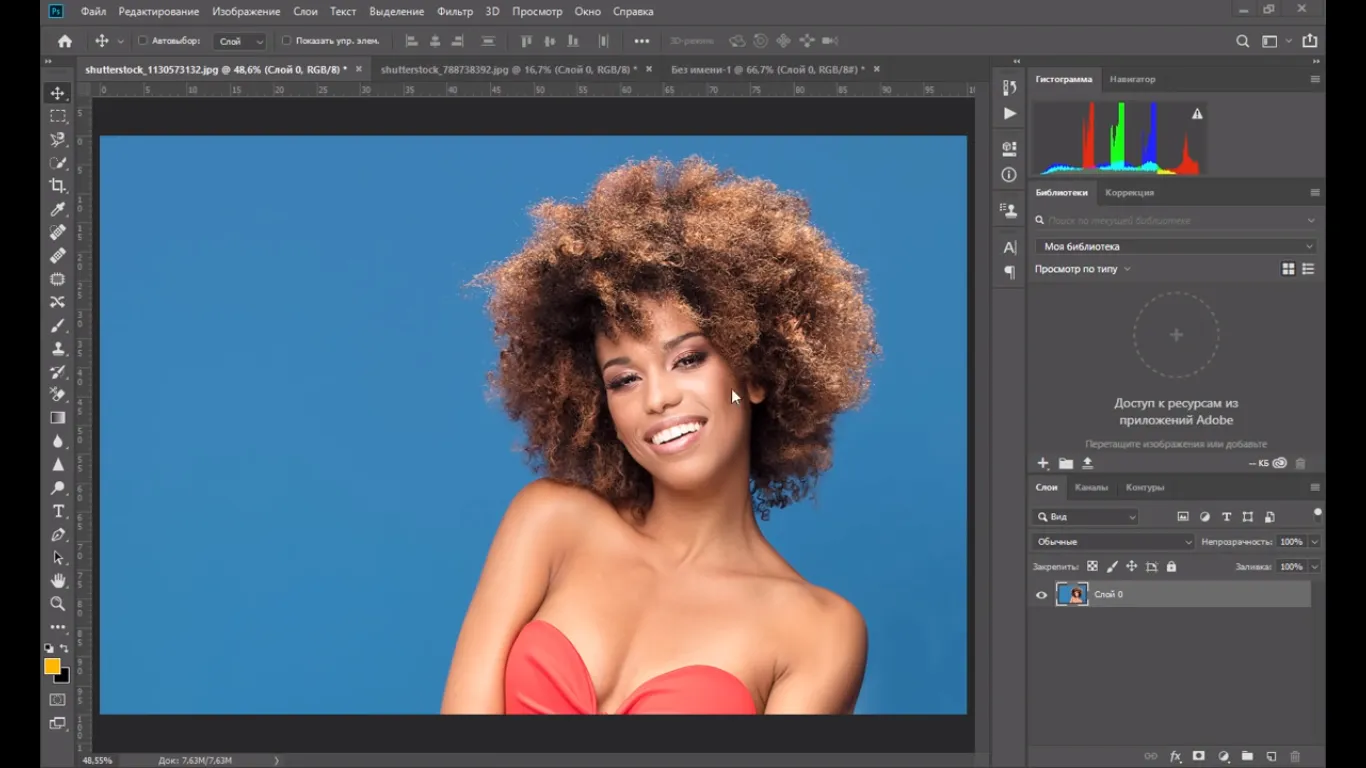
Task: Open the Layers panel menu
Action: coord(1315,487)
